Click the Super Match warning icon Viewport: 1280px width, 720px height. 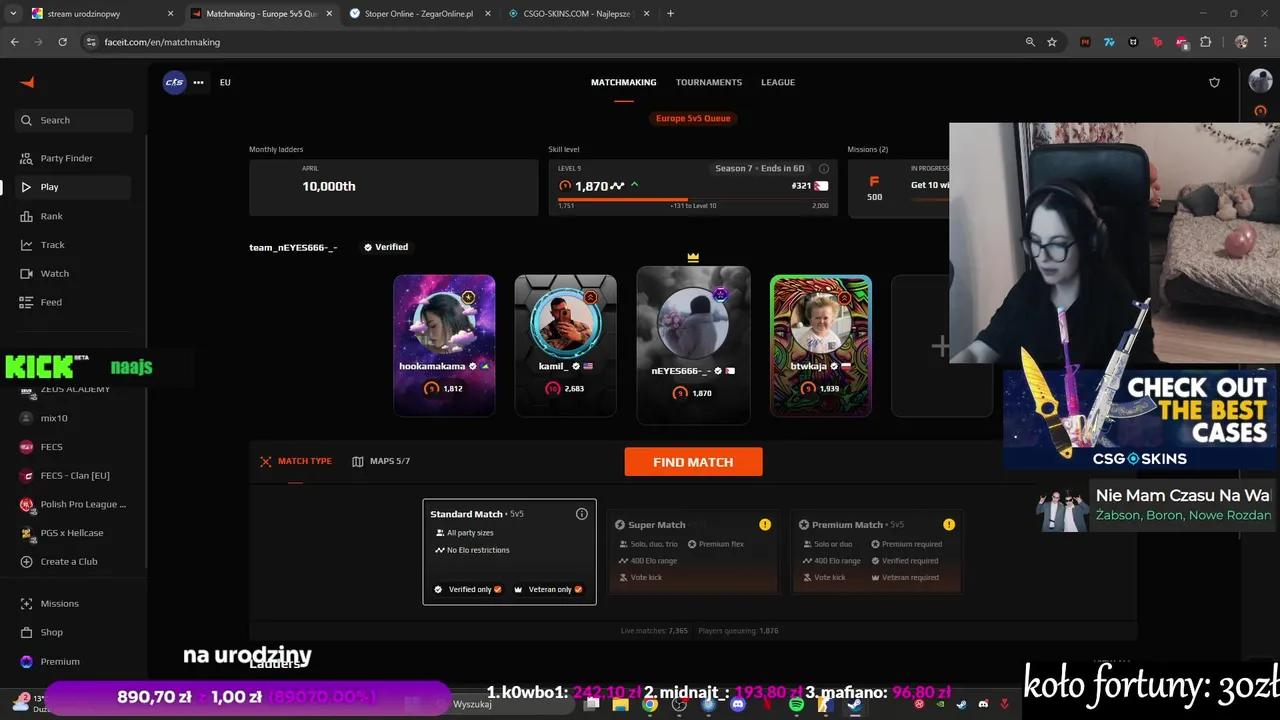click(x=765, y=524)
